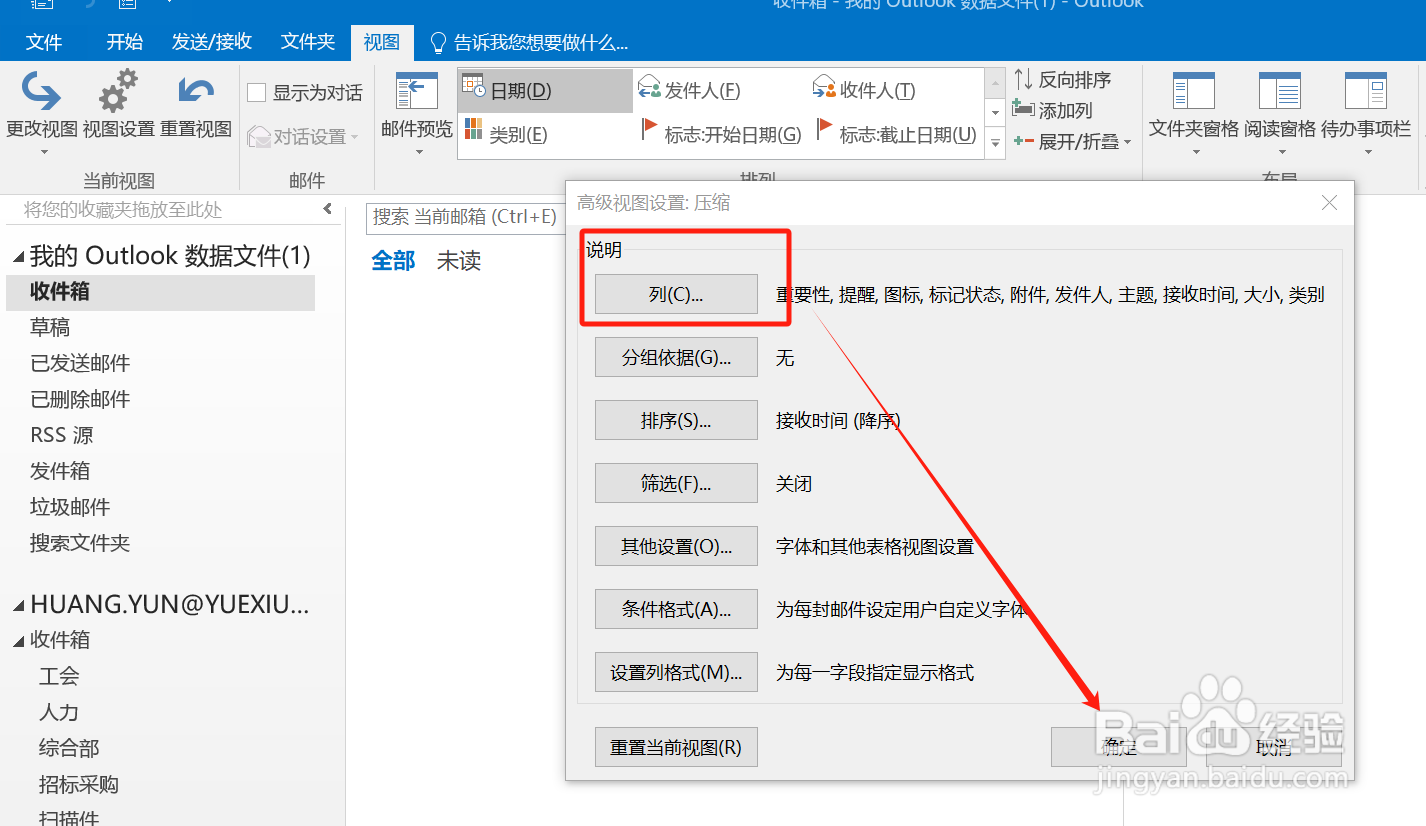Screen dimensions: 1426x826
Task: Click Reset View (重置视图) icon
Action: point(196,105)
